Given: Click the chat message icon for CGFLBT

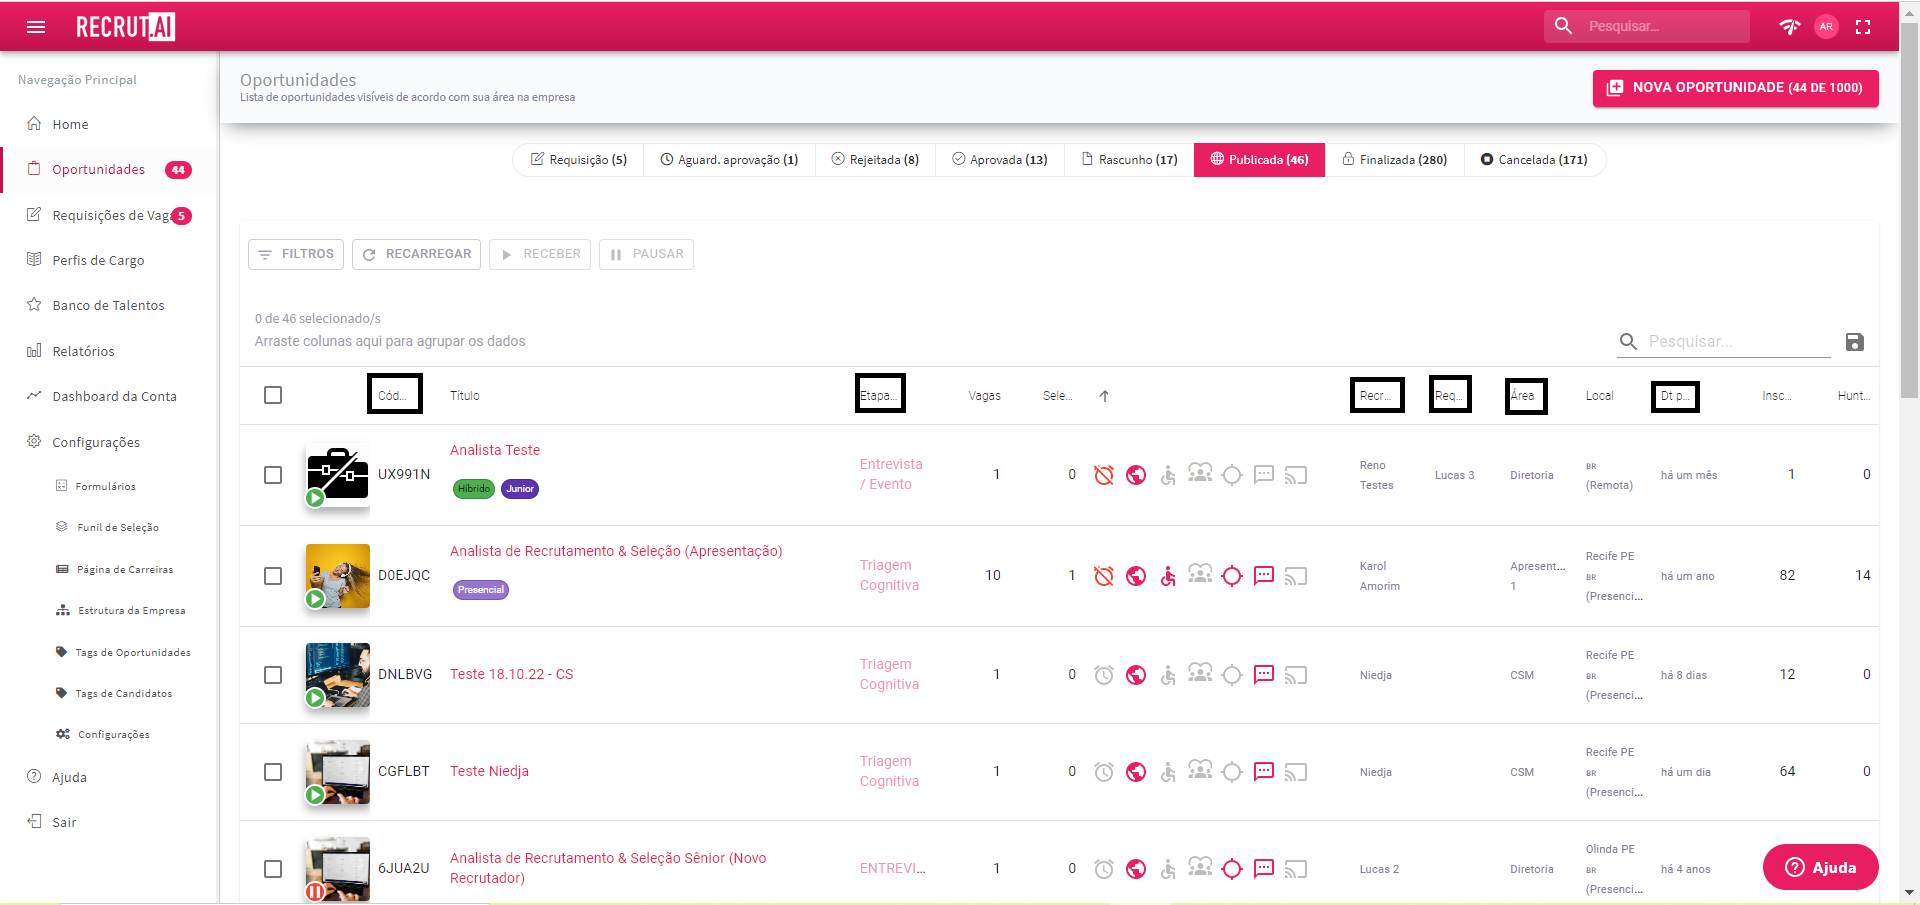Looking at the screenshot, I should pos(1264,772).
